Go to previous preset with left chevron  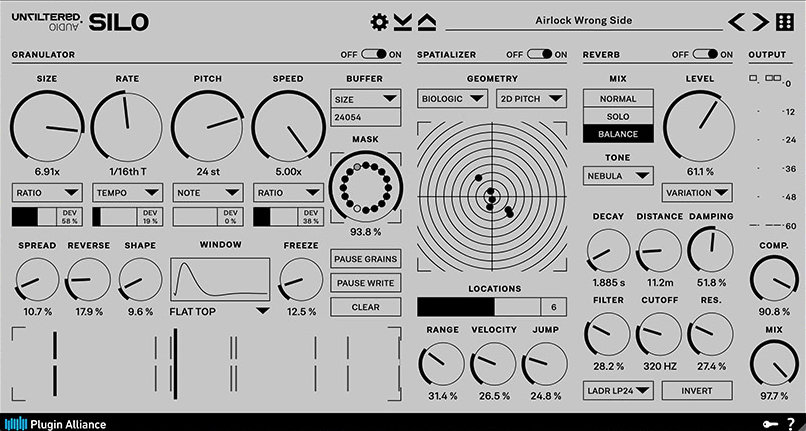(737, 22)
